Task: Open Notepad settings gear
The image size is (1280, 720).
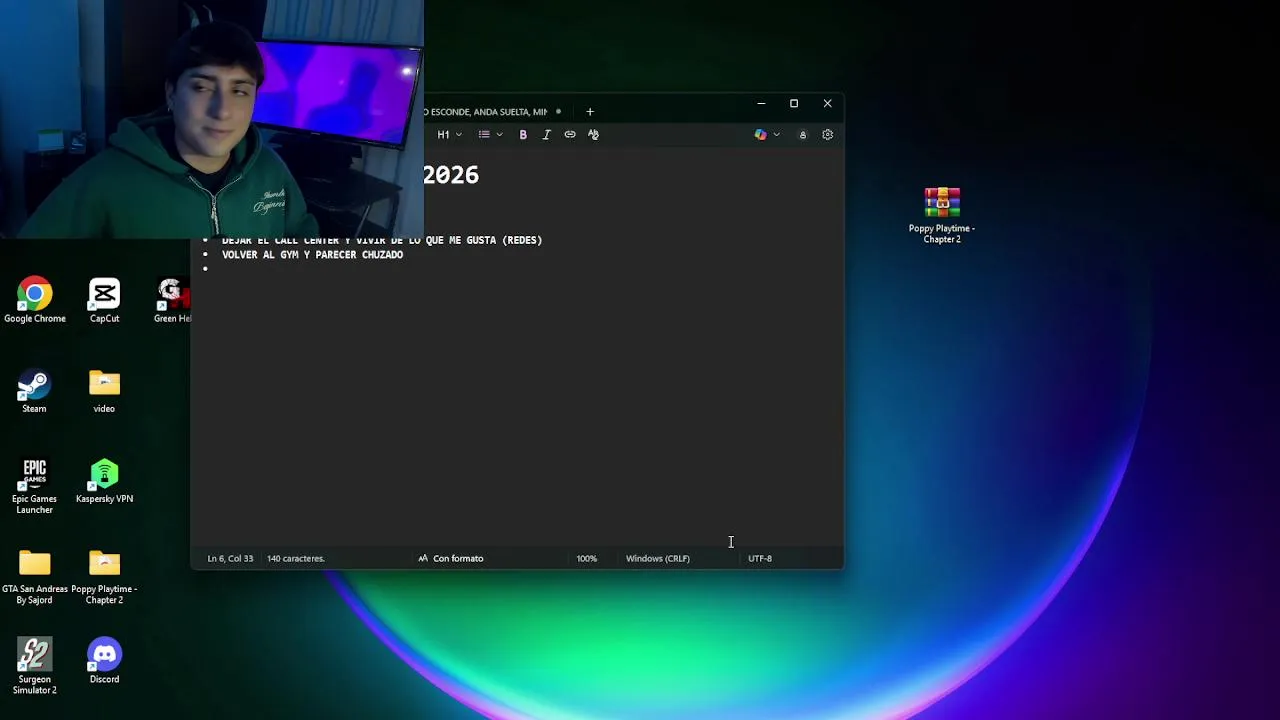Action: [827, 135]
